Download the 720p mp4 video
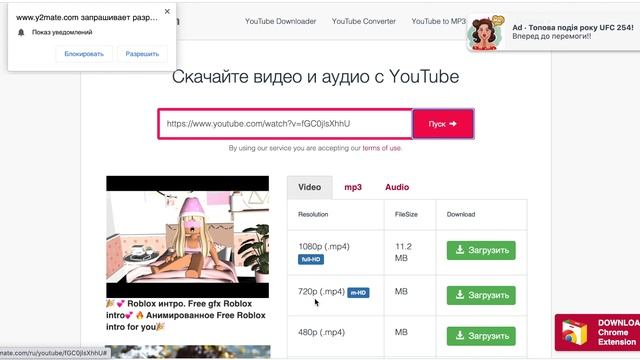640x360 pixels. 481,295
